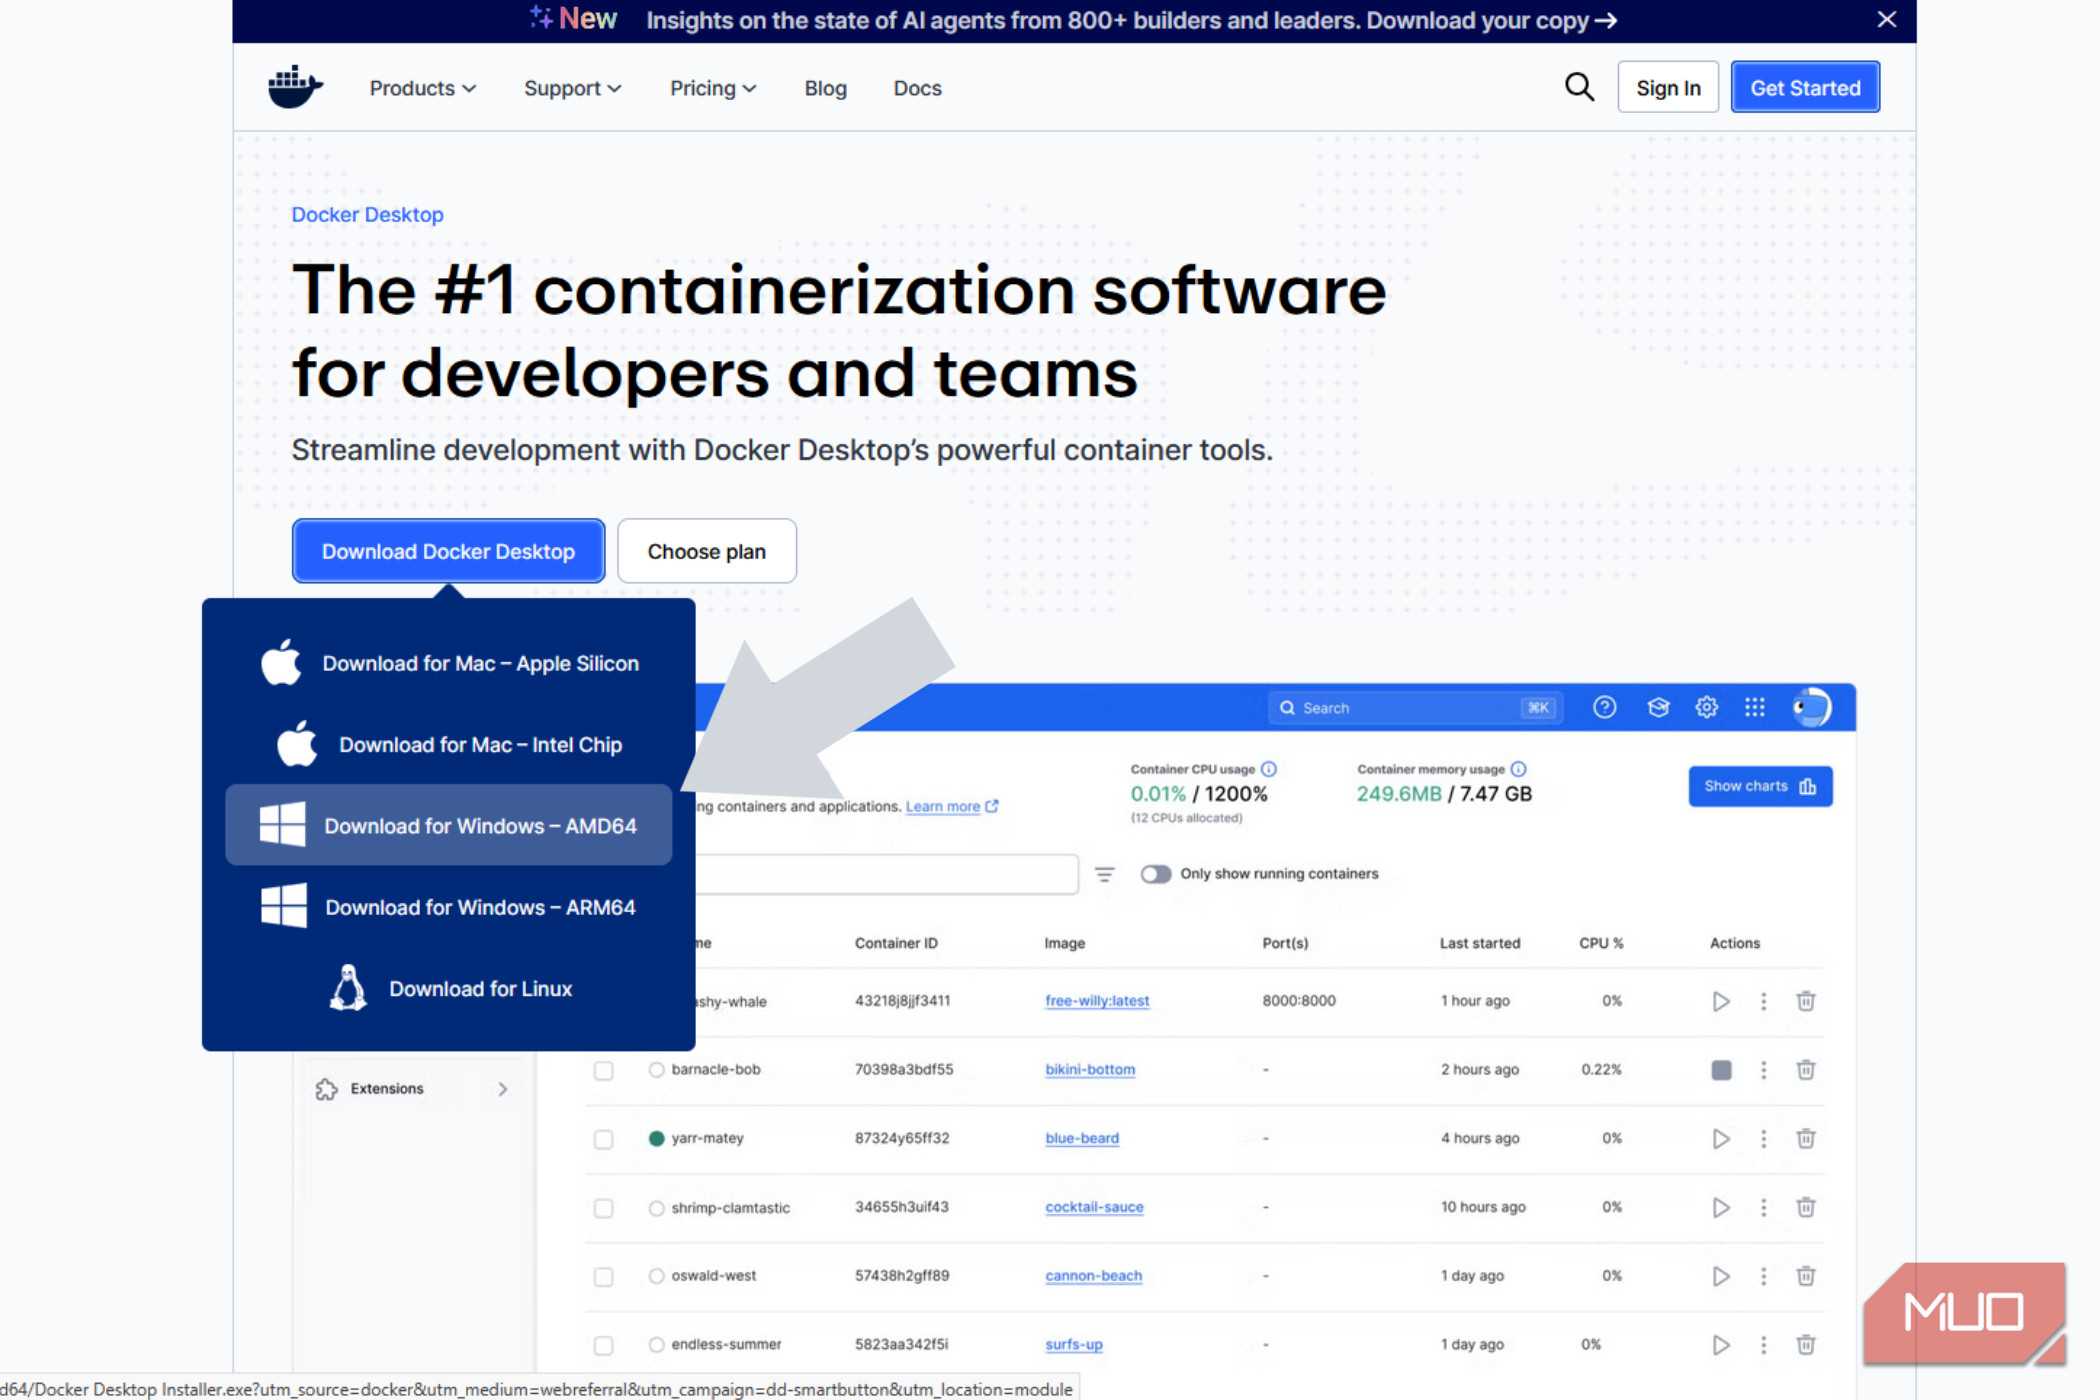Expand the Extensions sidebar chevron

(x=503, y=1089)
